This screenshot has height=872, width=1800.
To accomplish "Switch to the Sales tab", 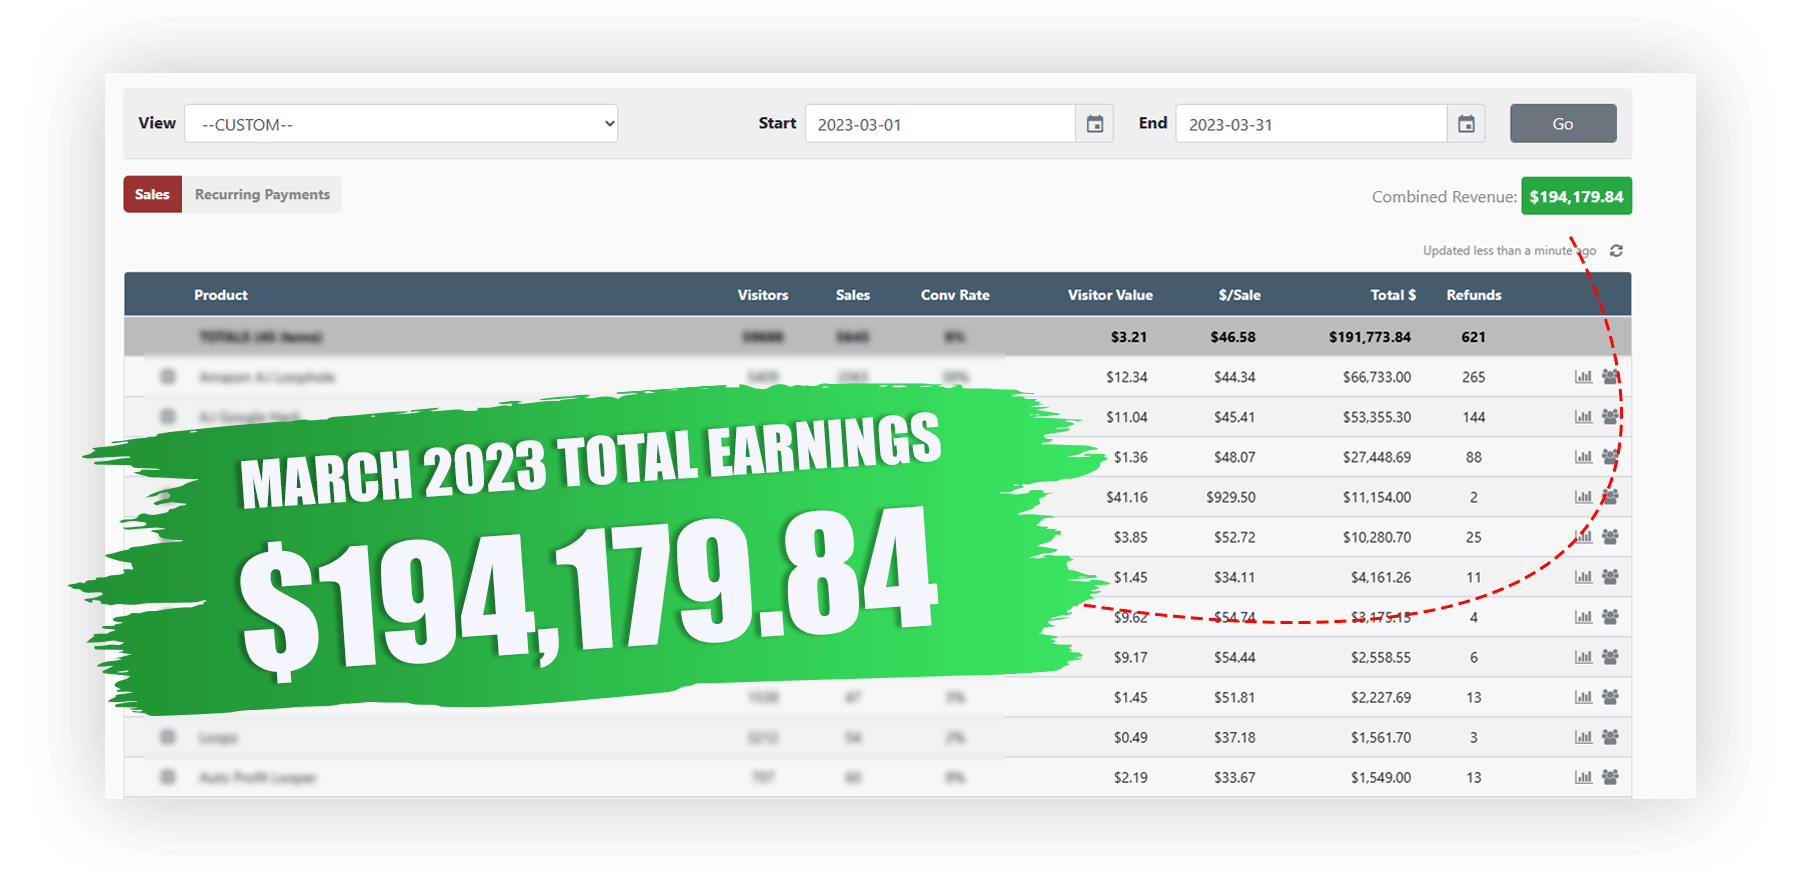I will point(152,195).
